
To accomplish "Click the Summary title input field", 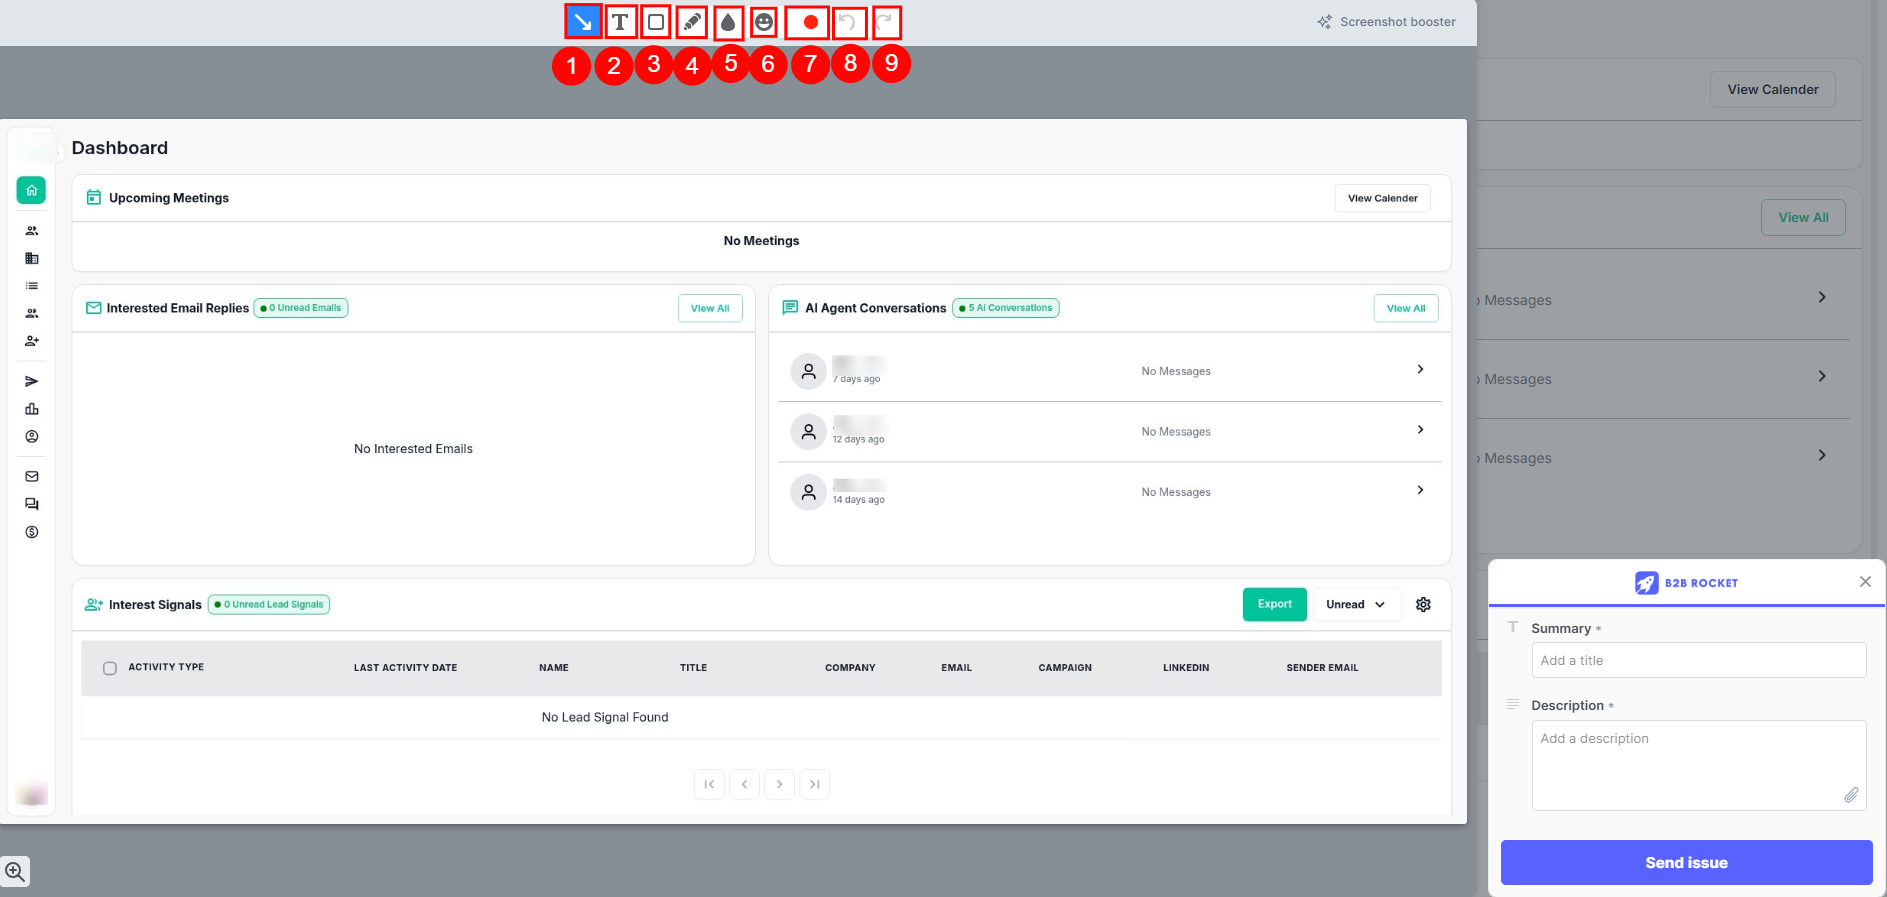I will click(x=1698, y=660).
